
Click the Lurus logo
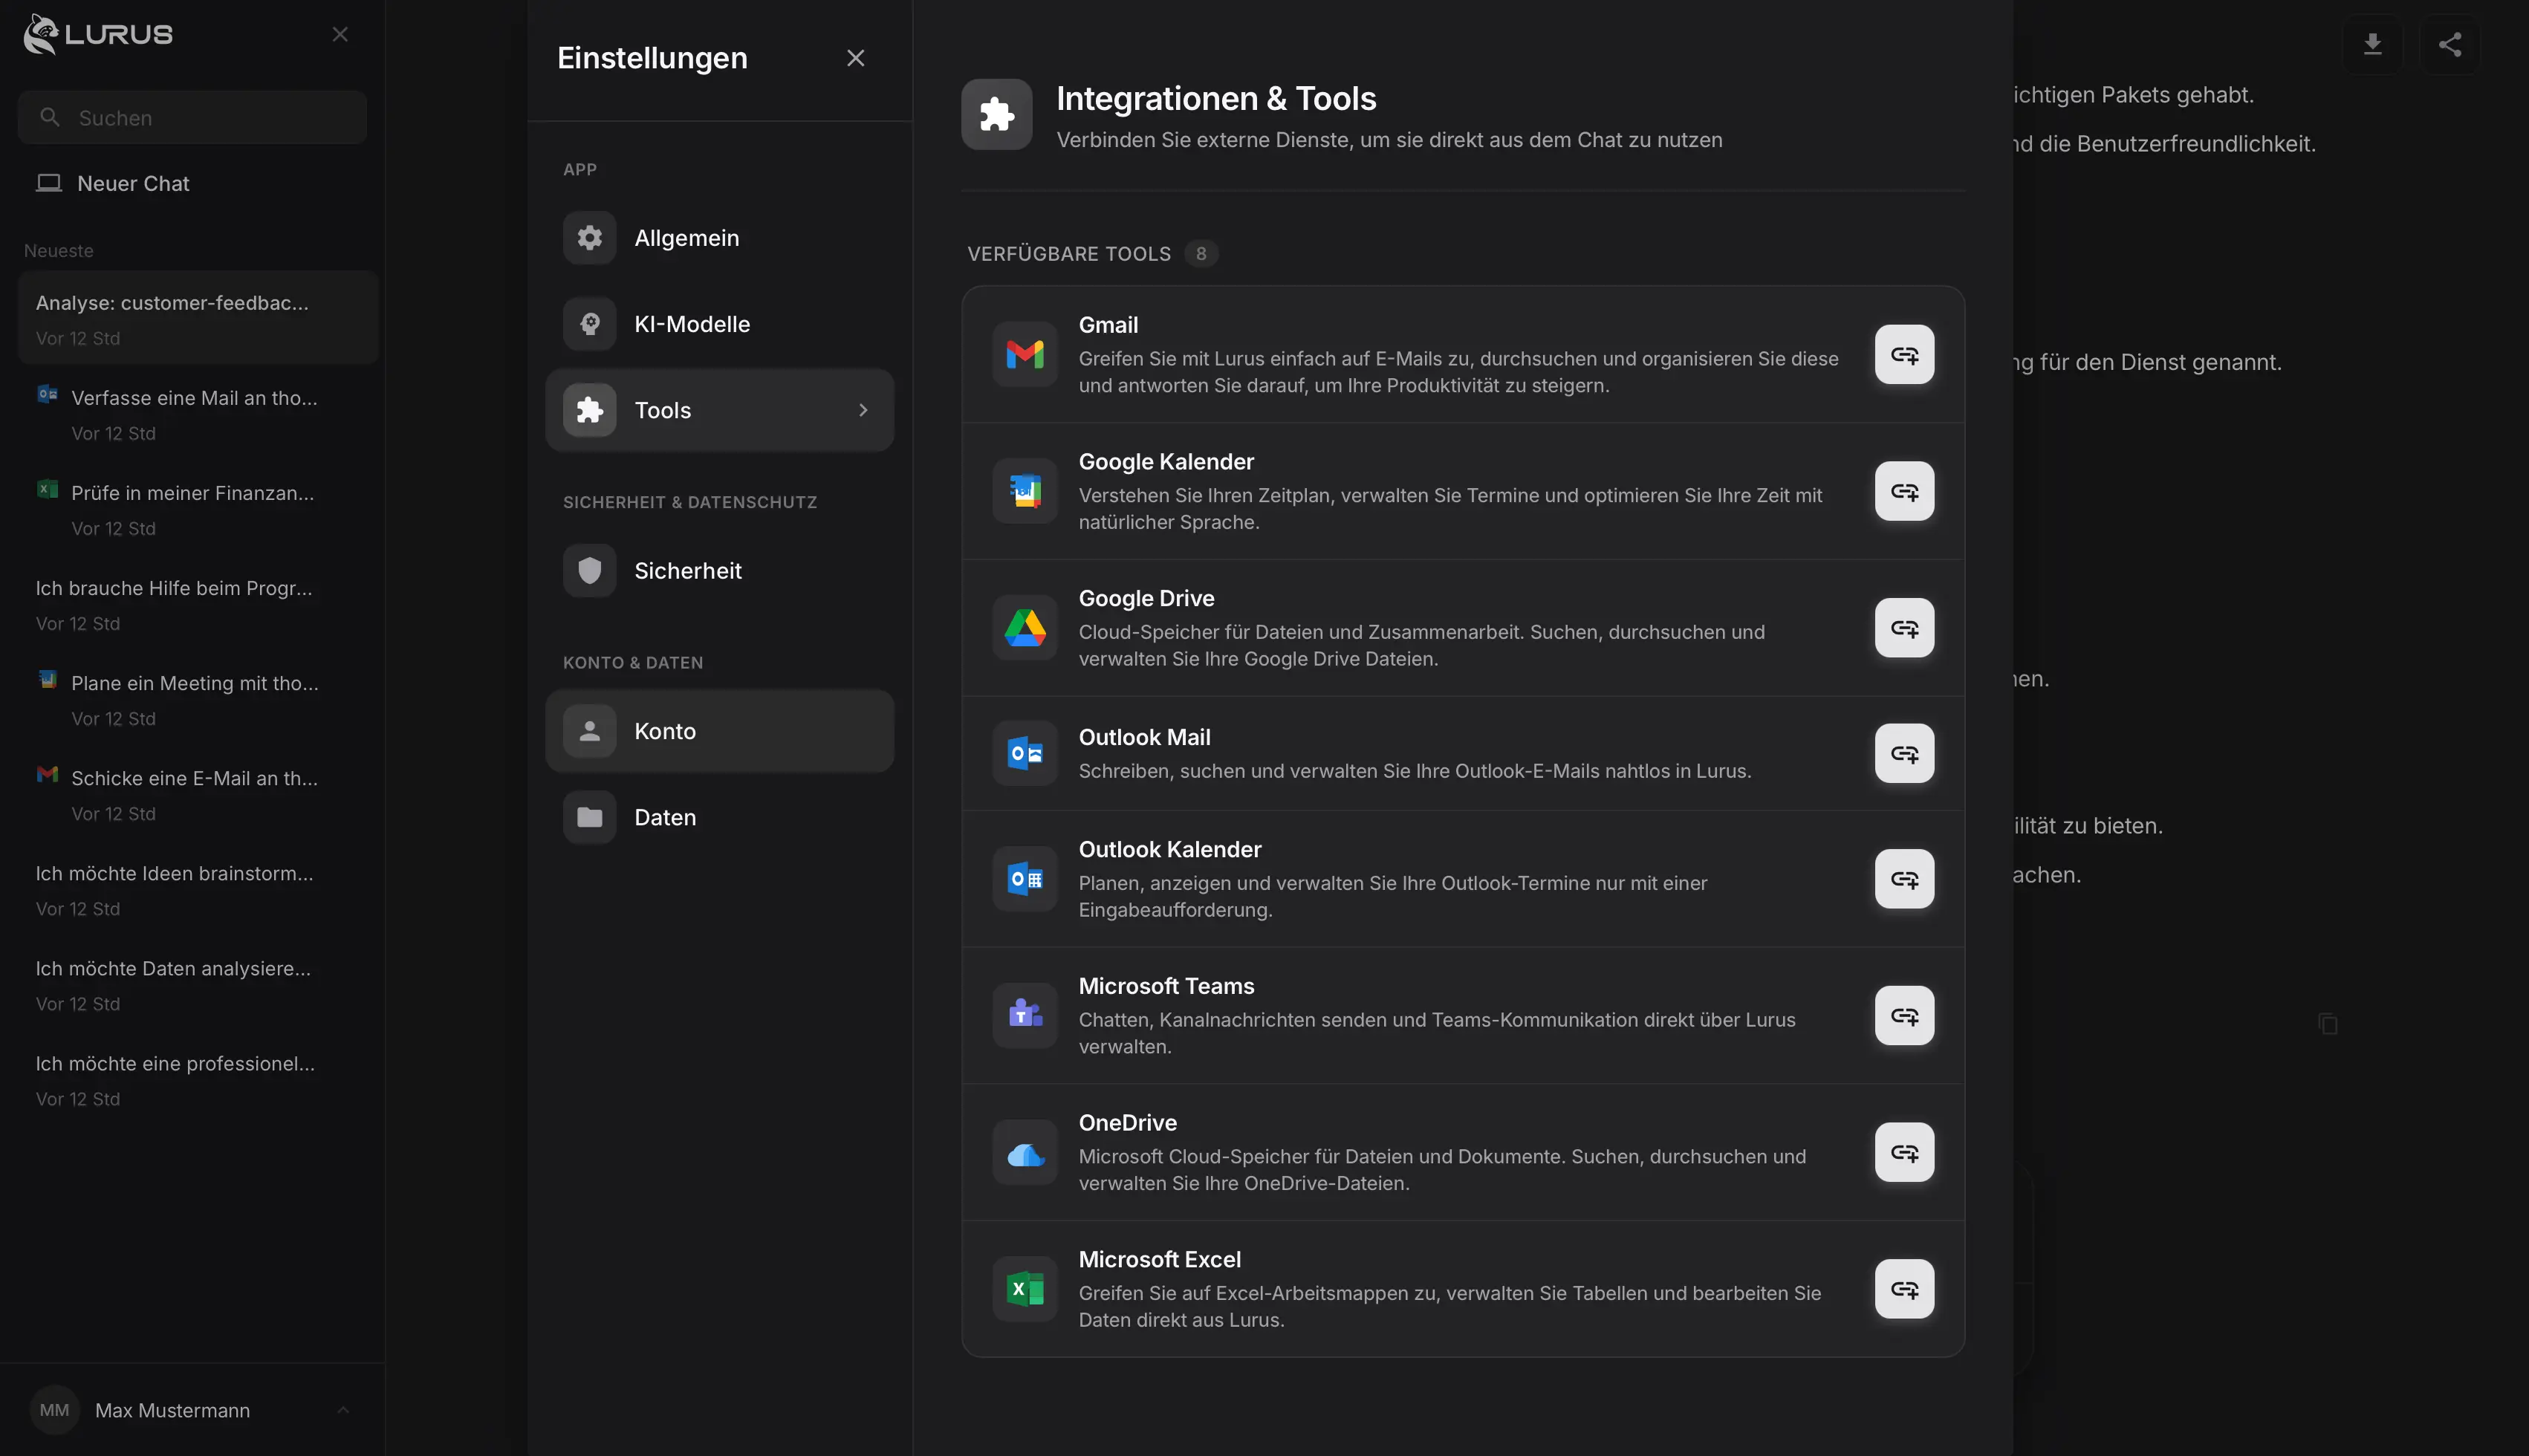[x=96, y=33]
